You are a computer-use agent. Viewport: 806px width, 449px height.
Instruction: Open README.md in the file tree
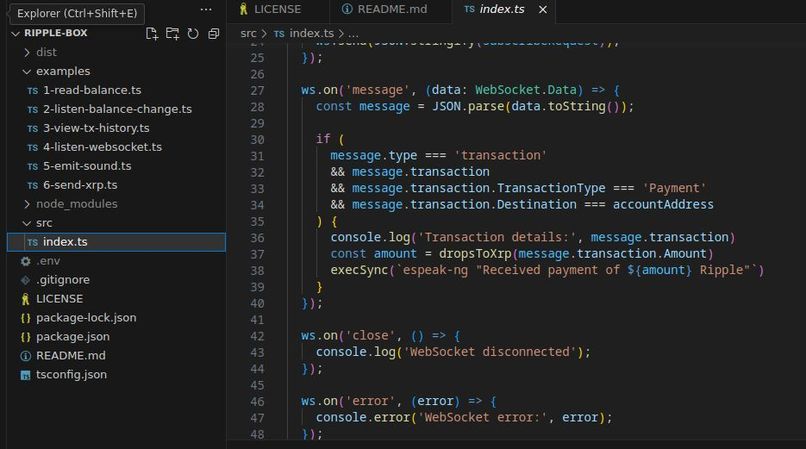[116, 356]
